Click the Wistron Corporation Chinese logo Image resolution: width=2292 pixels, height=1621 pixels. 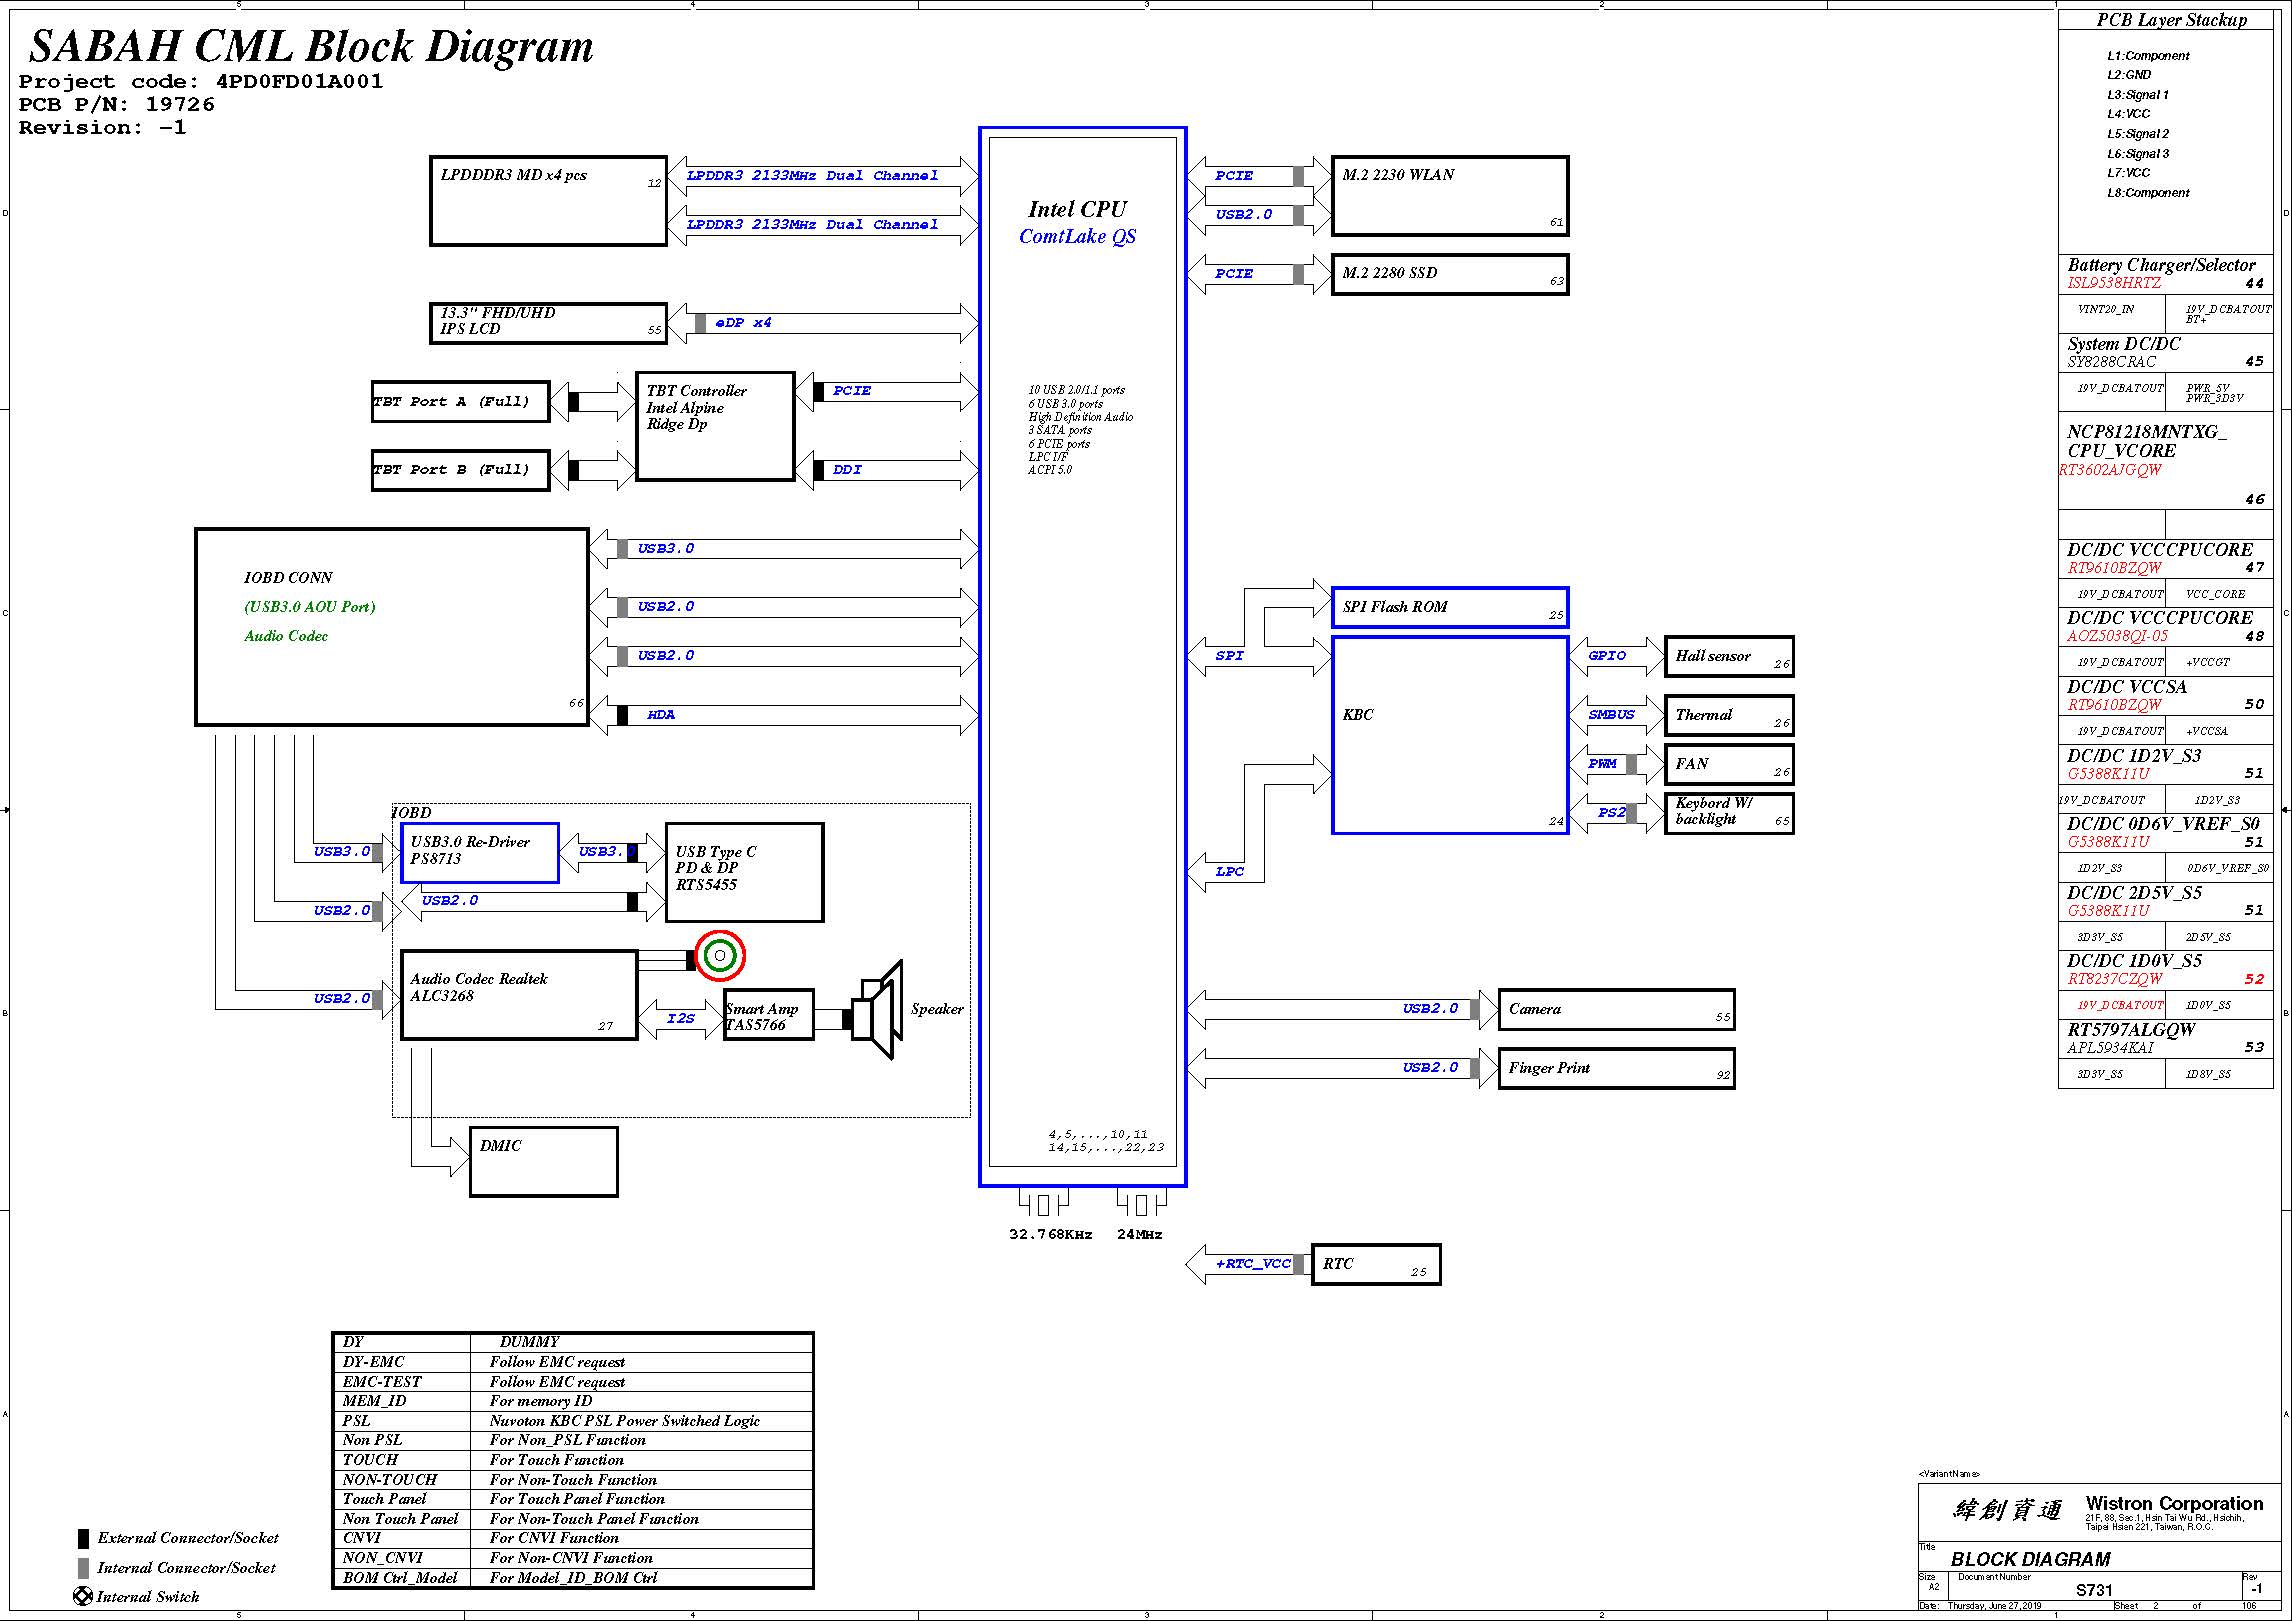[2007, 1510]
